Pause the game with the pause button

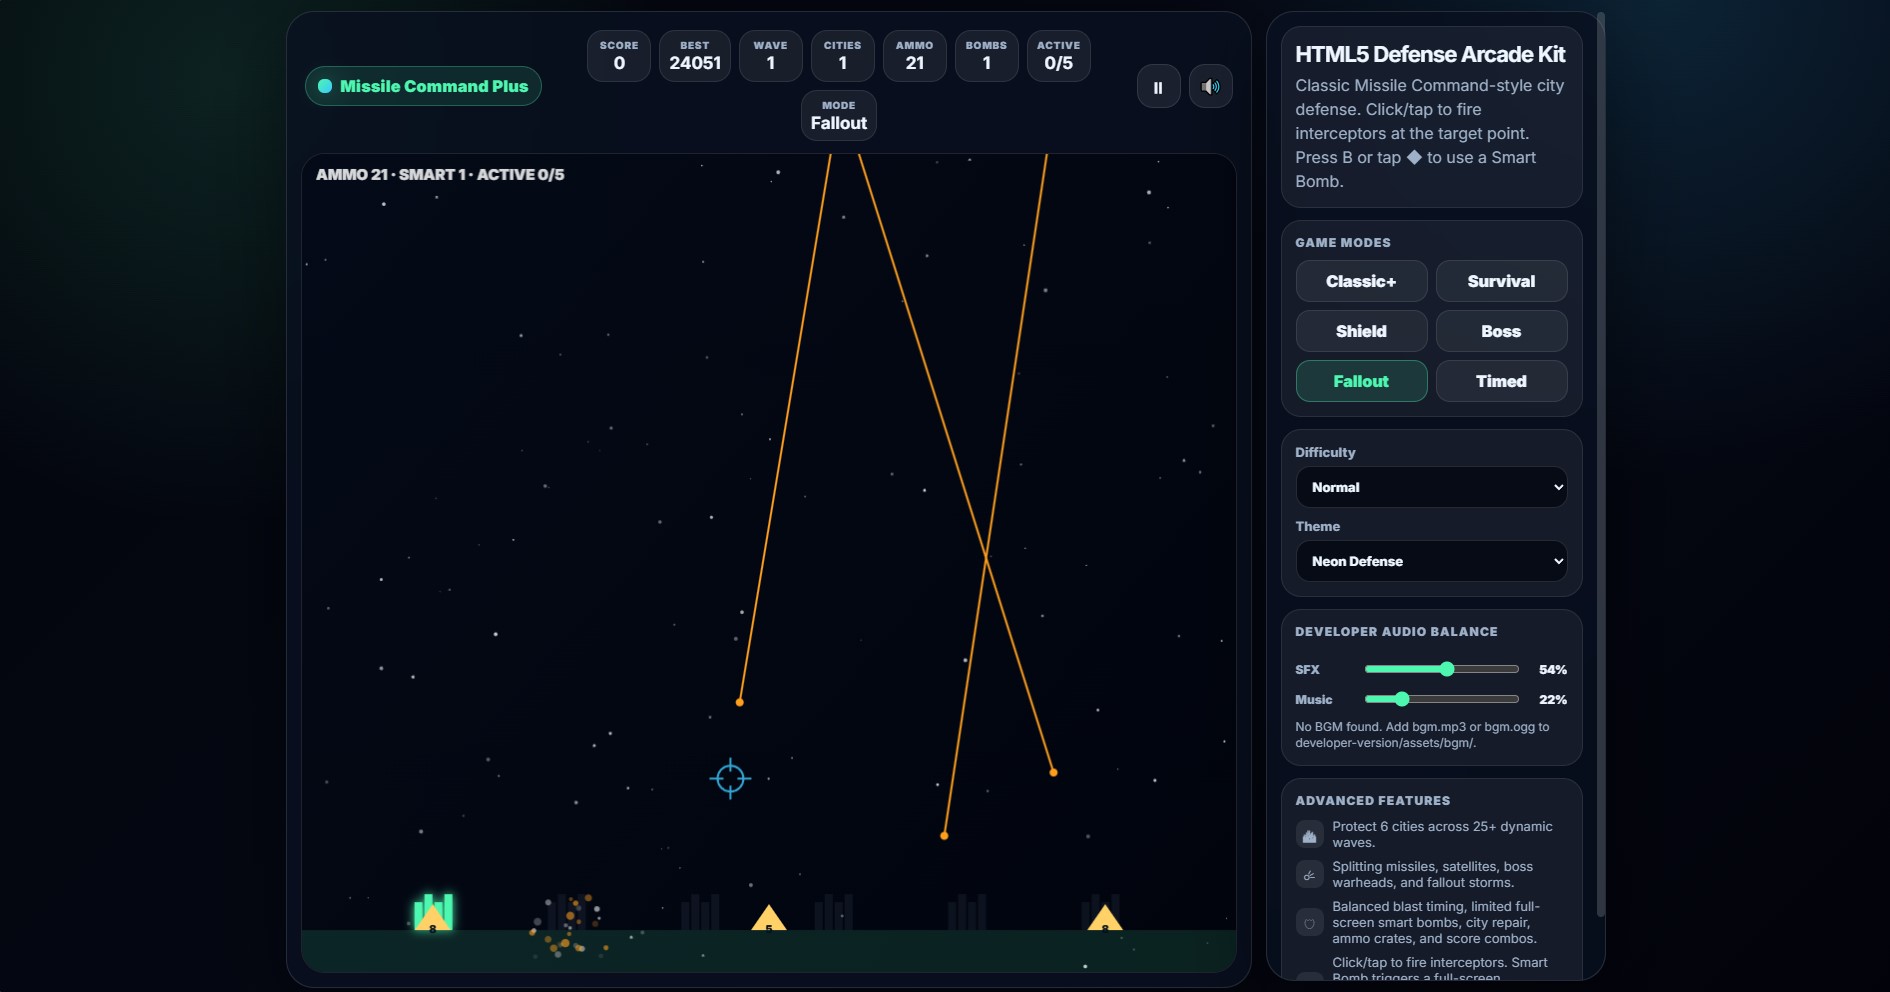[1158, 87]
